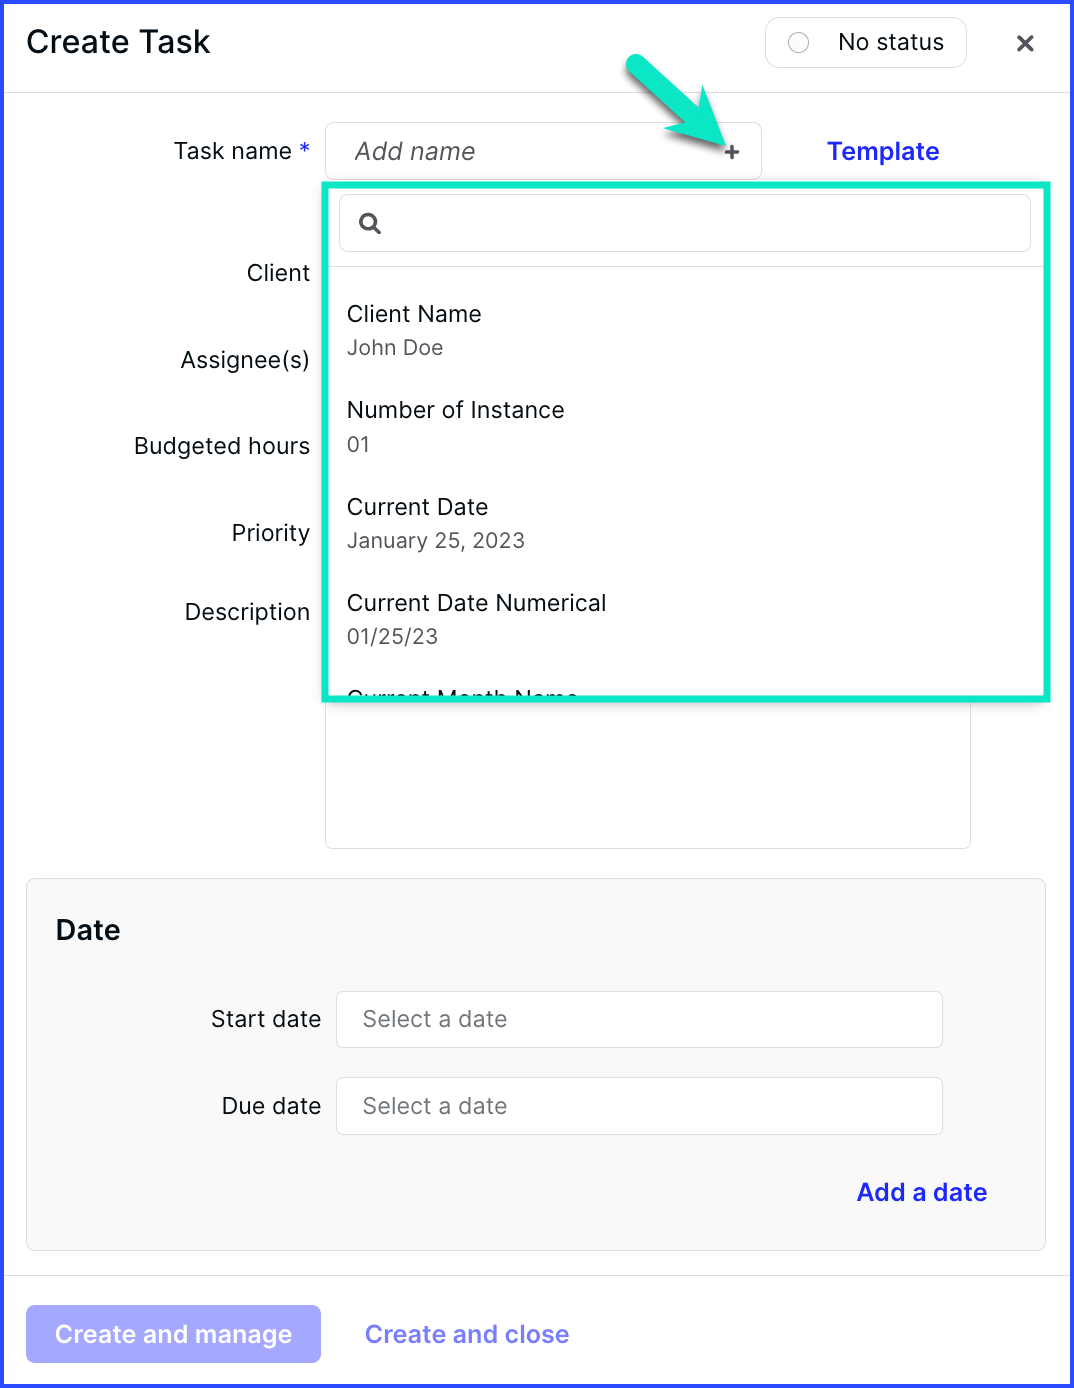Close the Create Task dialog
The height and width of the screenshot is (1388, 1074).
pyautogui.click(x=1025, y=43)
